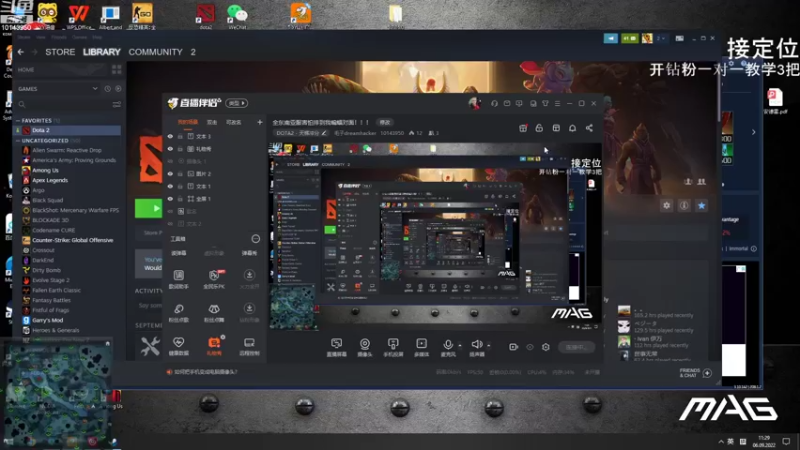Click the headset customer service icon
This screenshot has width=800, height=450.
(x=494, y=104)
